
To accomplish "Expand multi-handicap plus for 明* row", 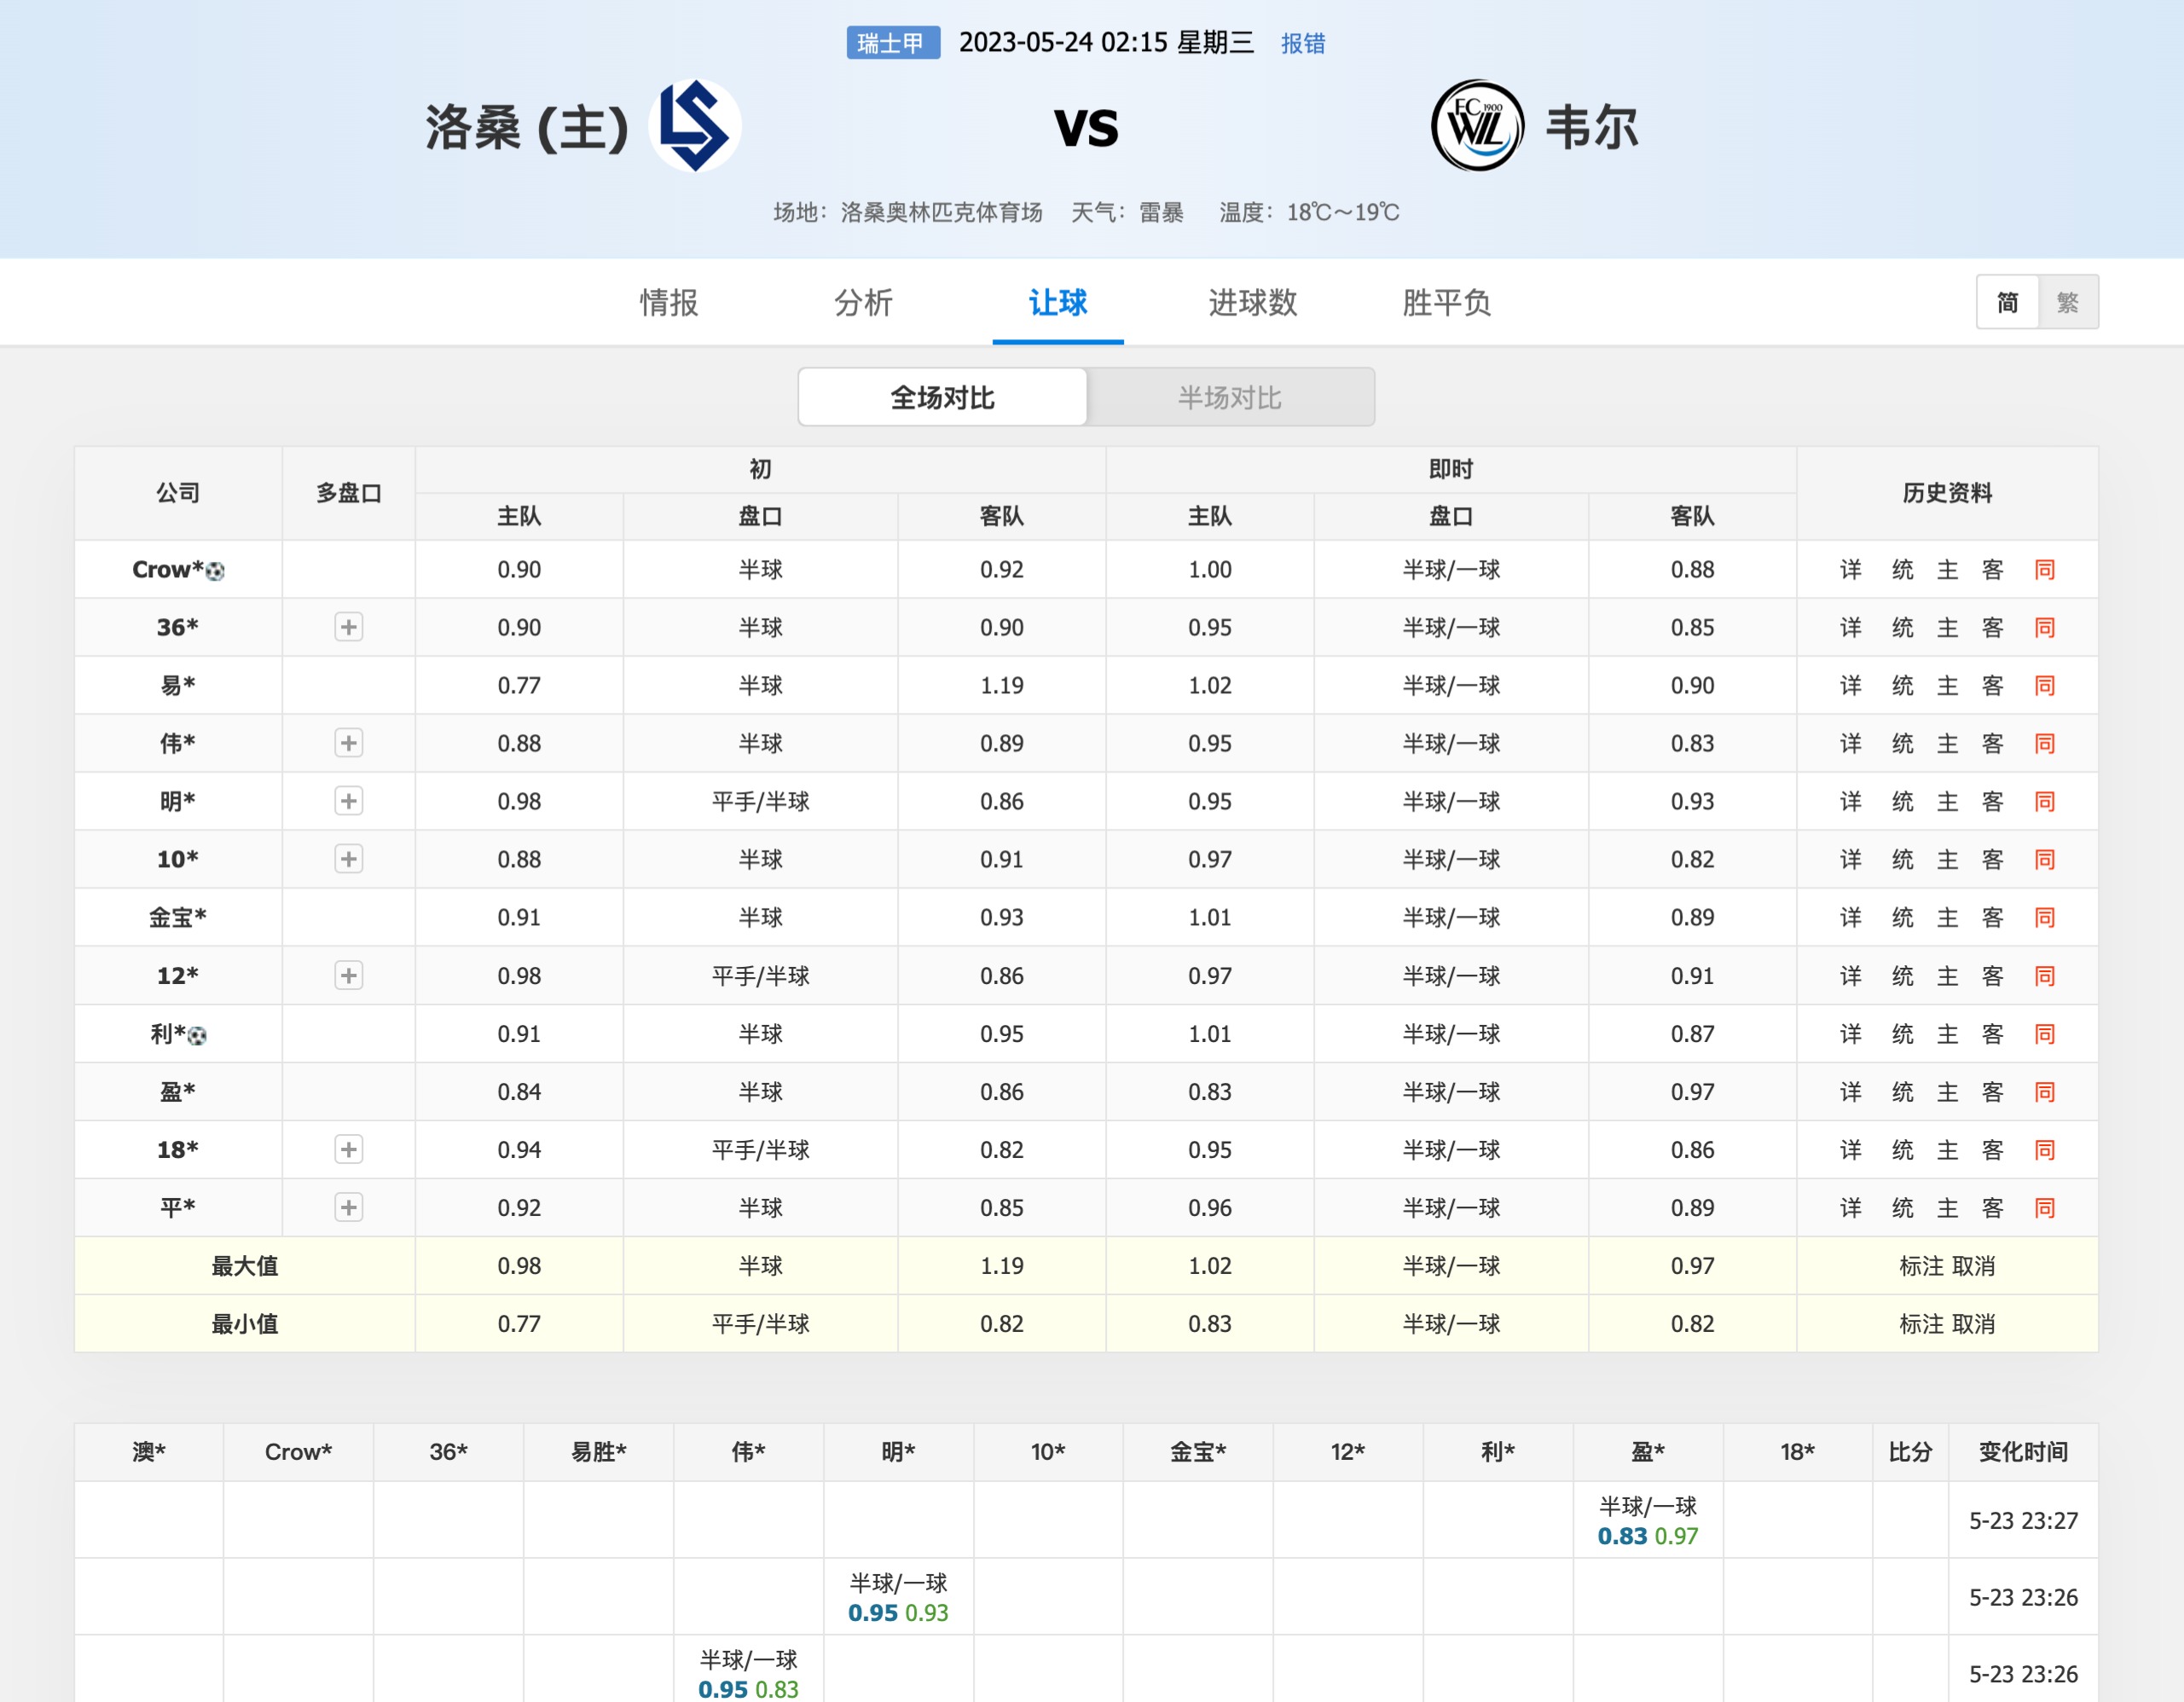I will (x=348, y=801).
